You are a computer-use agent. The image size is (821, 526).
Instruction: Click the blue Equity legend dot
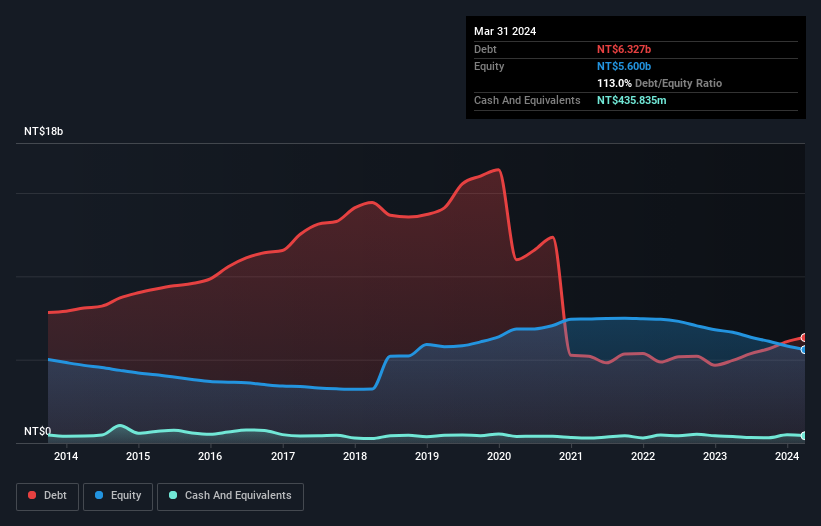[x=99, y=495]
